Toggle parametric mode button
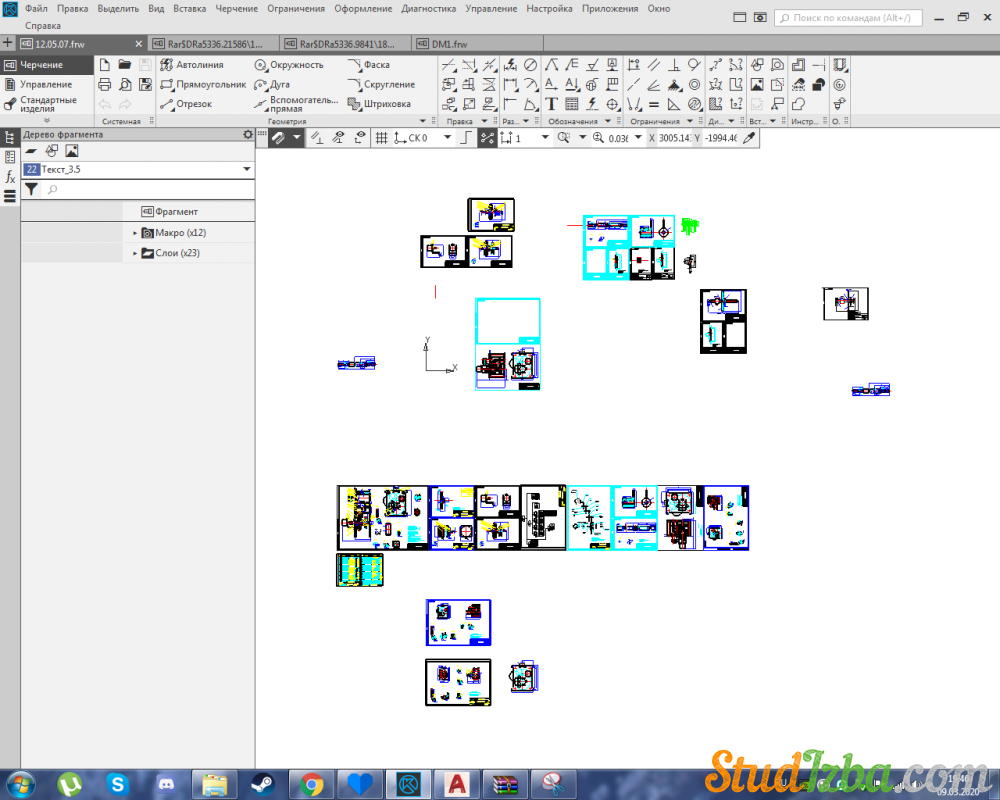This screenshot has width=1000, height=800. pos(487,138)
